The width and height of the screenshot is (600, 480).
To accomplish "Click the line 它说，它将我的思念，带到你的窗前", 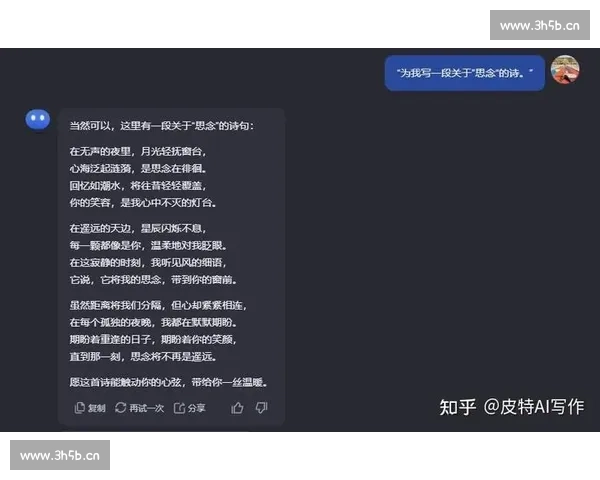I will 153,280.
